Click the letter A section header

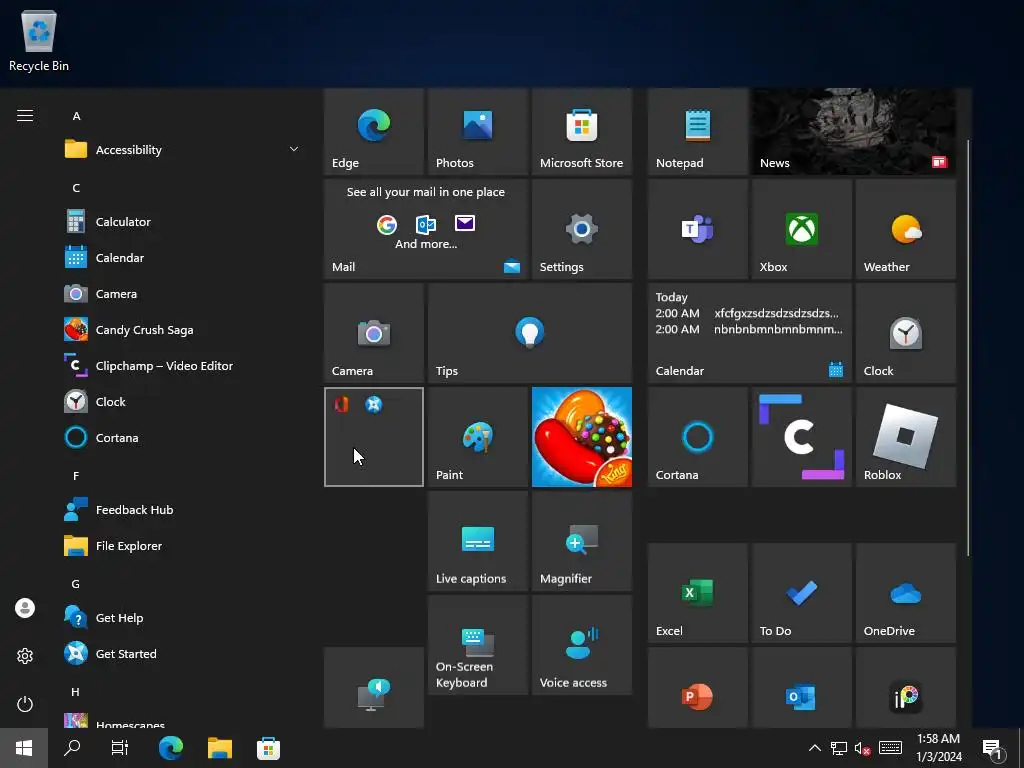coord(76,116)
